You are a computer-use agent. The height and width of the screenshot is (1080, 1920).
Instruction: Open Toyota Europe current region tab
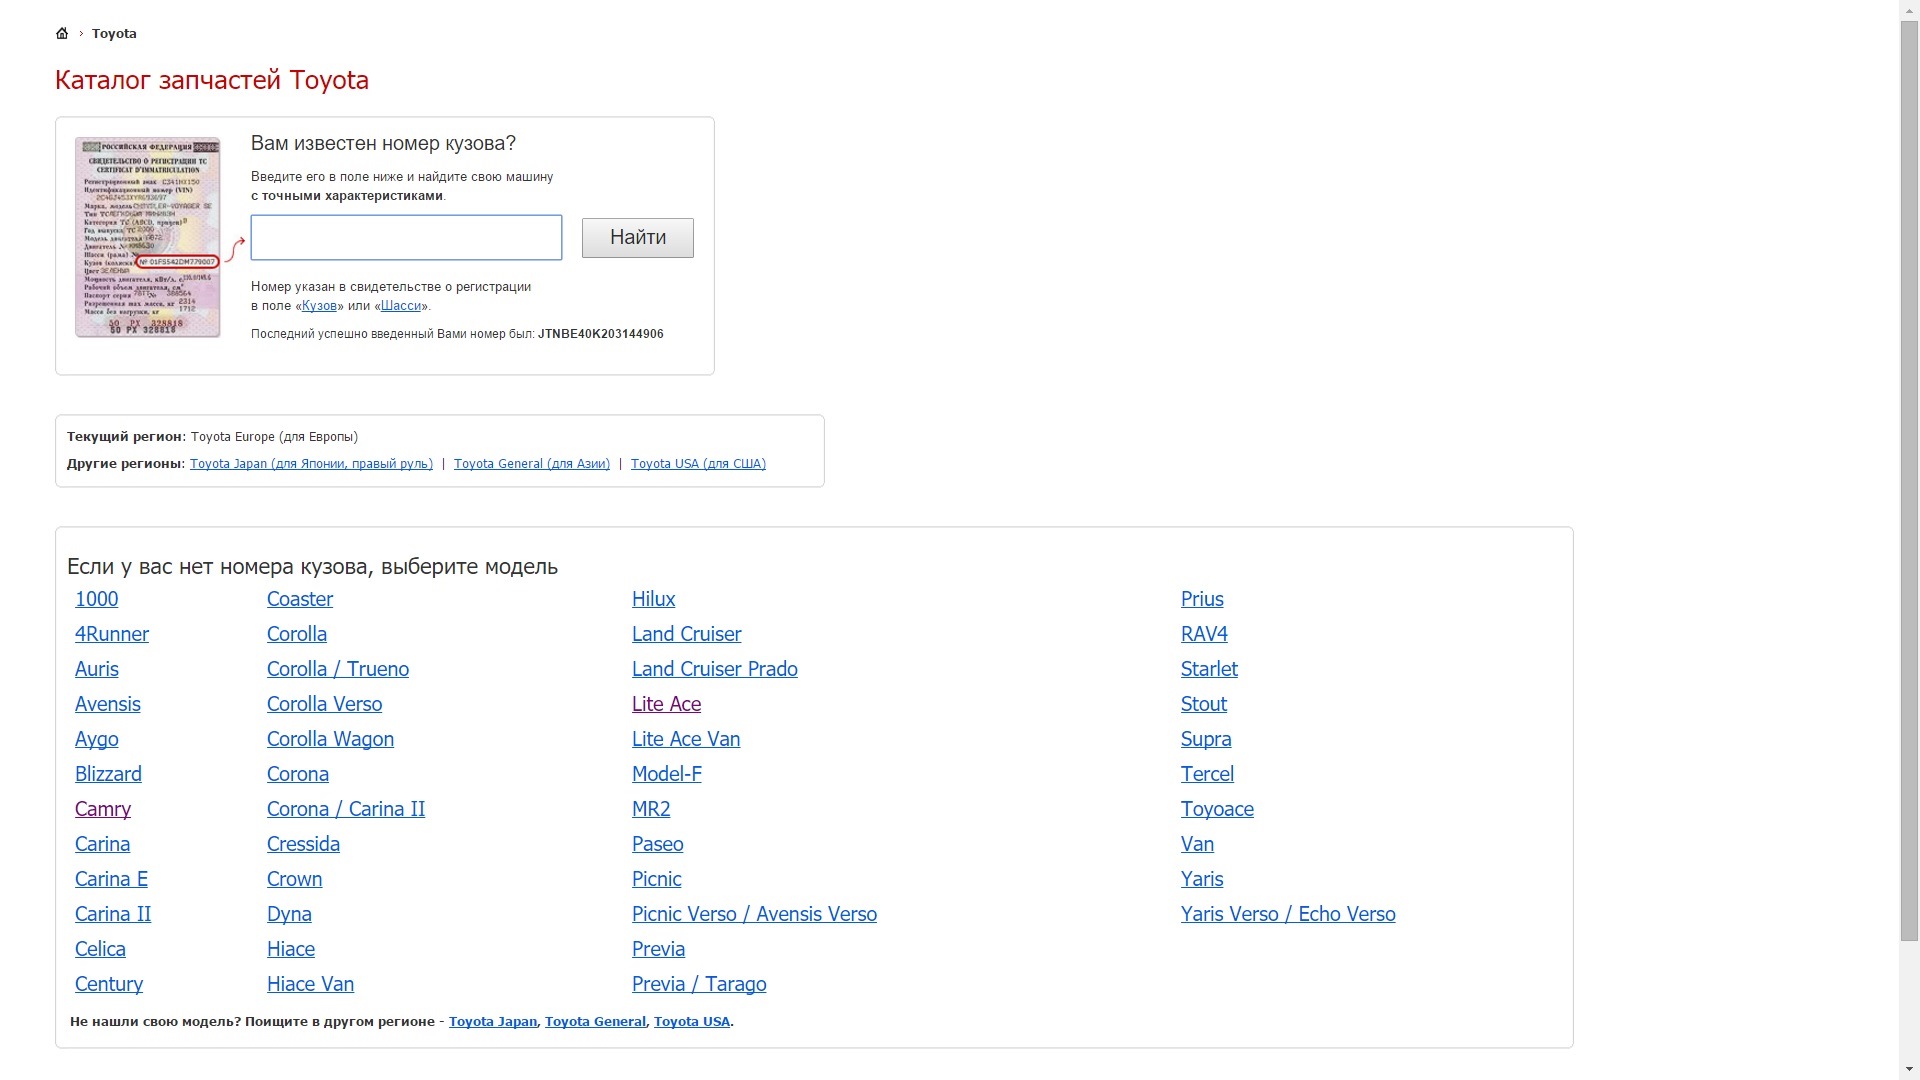pos(273,436)
